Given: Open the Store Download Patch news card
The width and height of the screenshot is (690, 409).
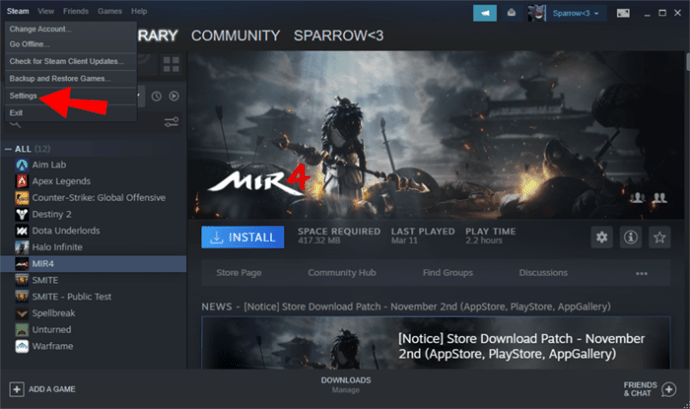Looking at the screenshot, I should (436, 343).
